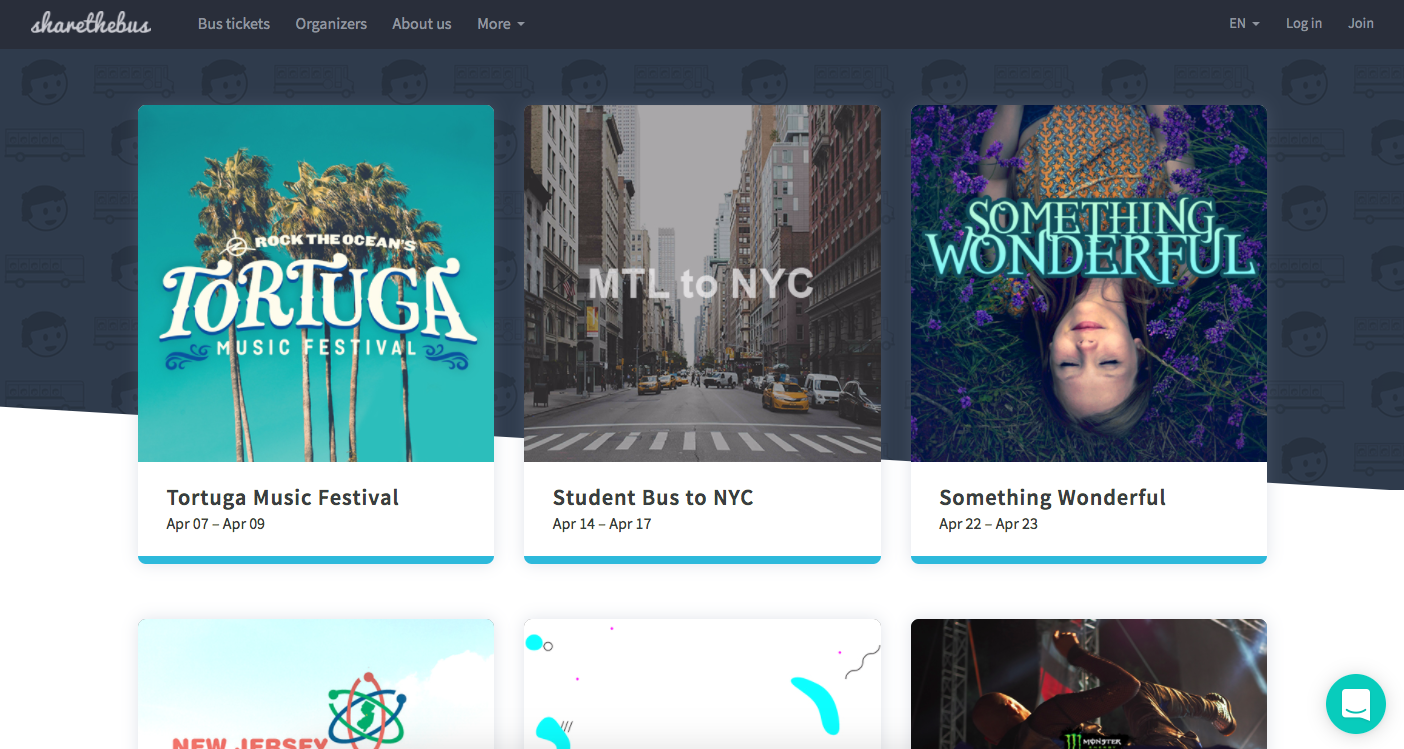The height and width of the screenshot is (749, 1404).
Task: Go to the Organizers page
Action: (x=331, y=23)
